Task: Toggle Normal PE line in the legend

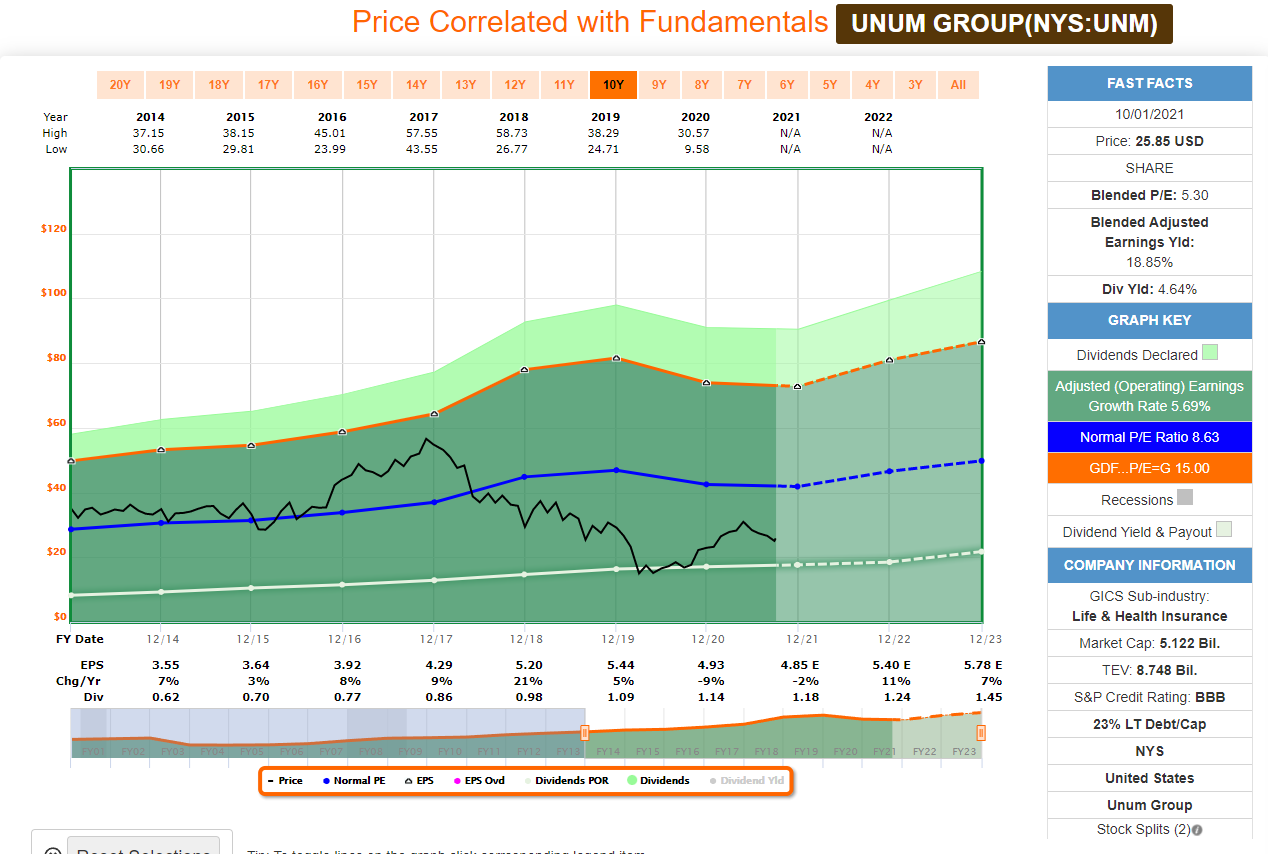Action: [x=353, y=780]
